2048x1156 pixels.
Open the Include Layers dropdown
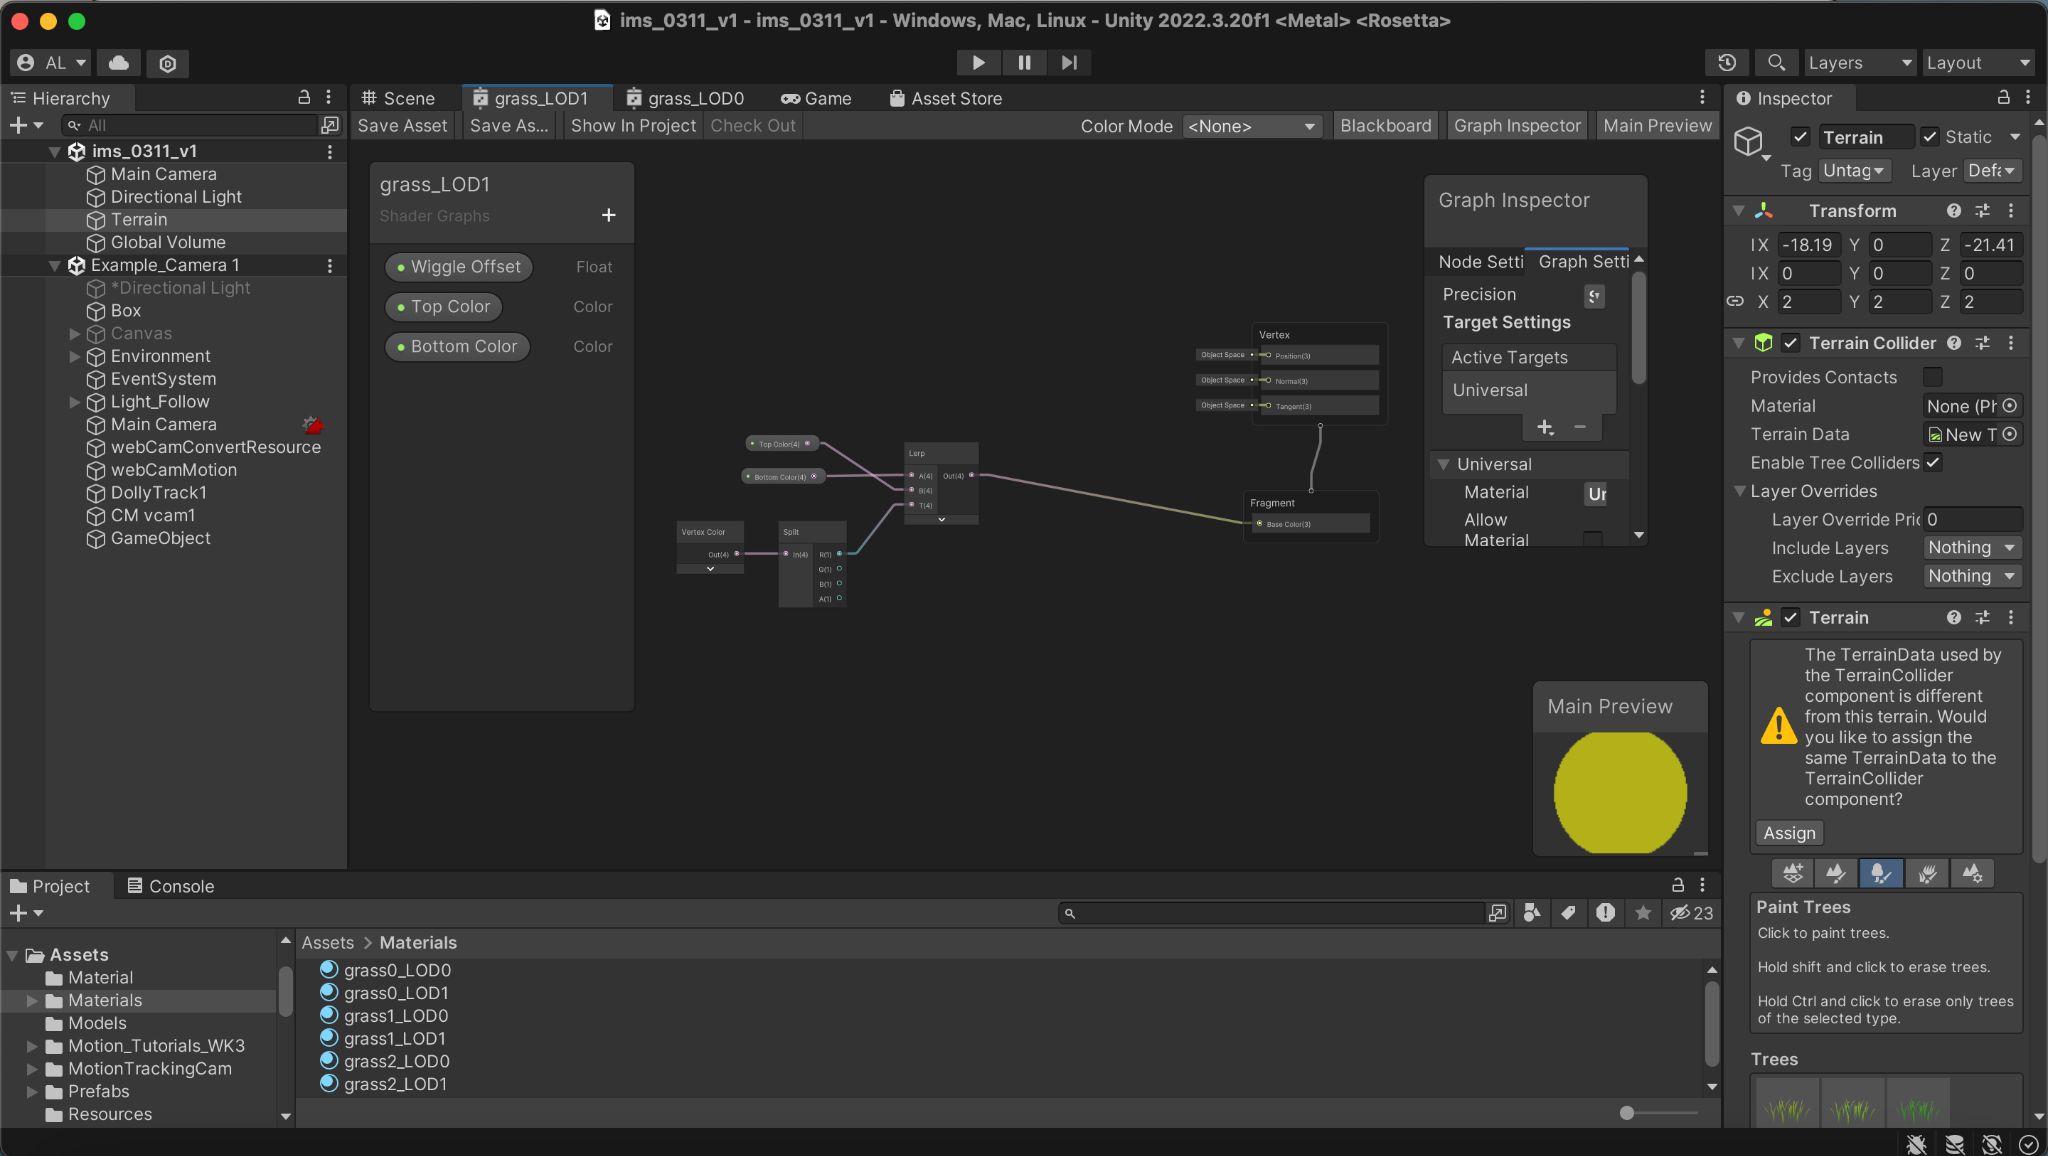[x=1972, y=547]
